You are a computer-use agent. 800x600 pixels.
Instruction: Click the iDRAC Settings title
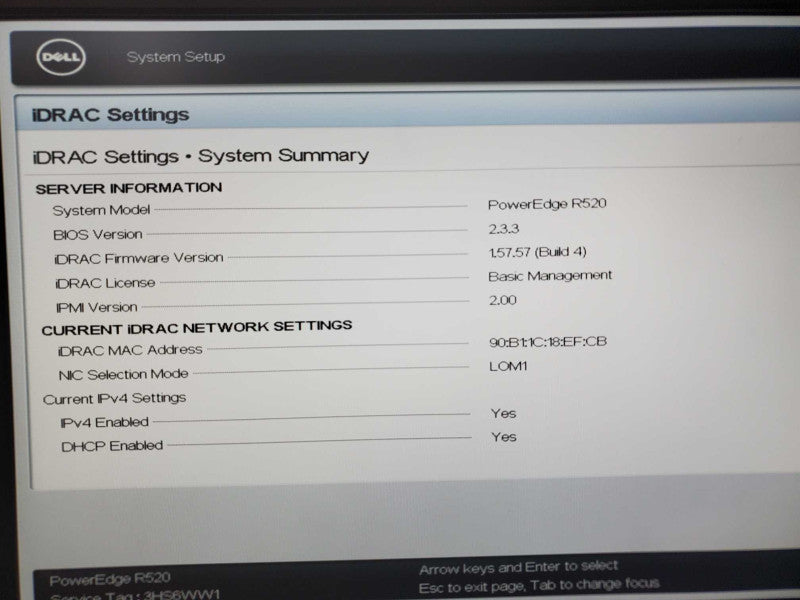[x=110, y=115]
